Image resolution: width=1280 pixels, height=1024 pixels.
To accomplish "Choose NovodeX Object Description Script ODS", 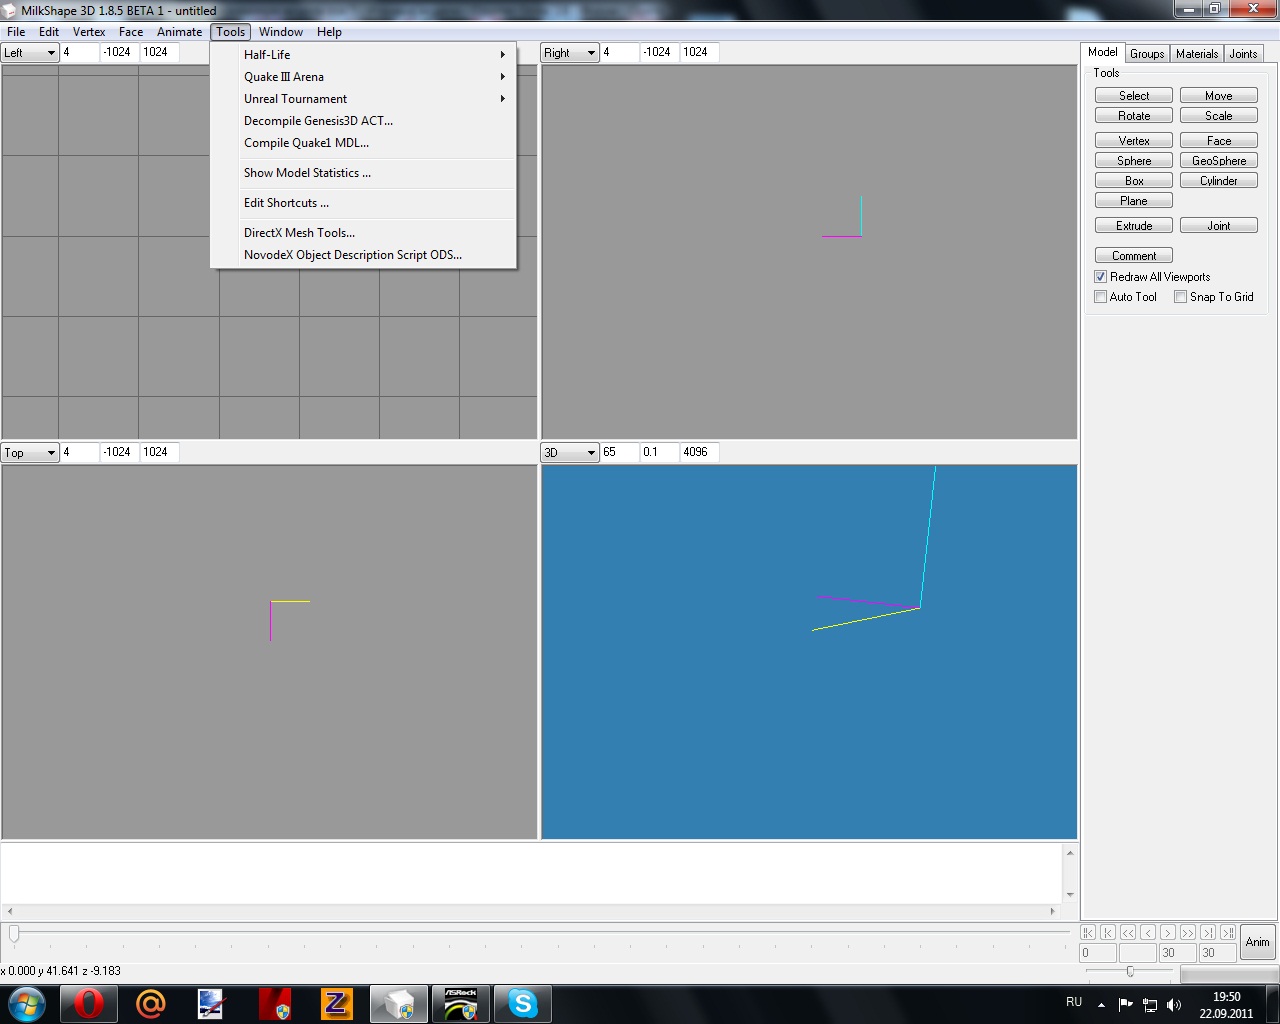I will [364, 255].
